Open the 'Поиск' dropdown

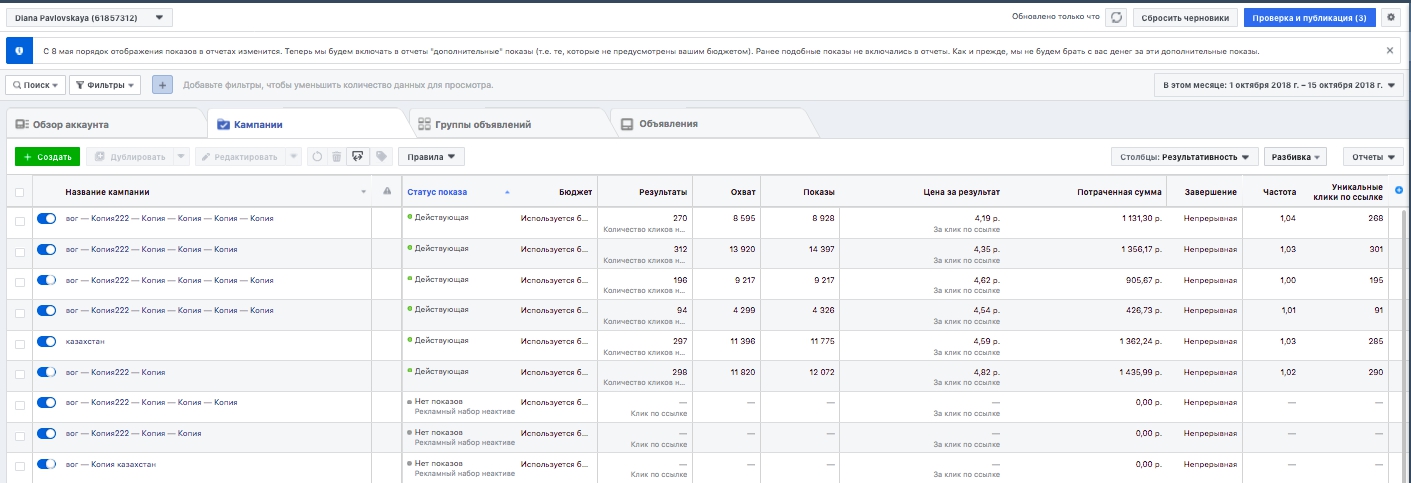tap(36, 86)
